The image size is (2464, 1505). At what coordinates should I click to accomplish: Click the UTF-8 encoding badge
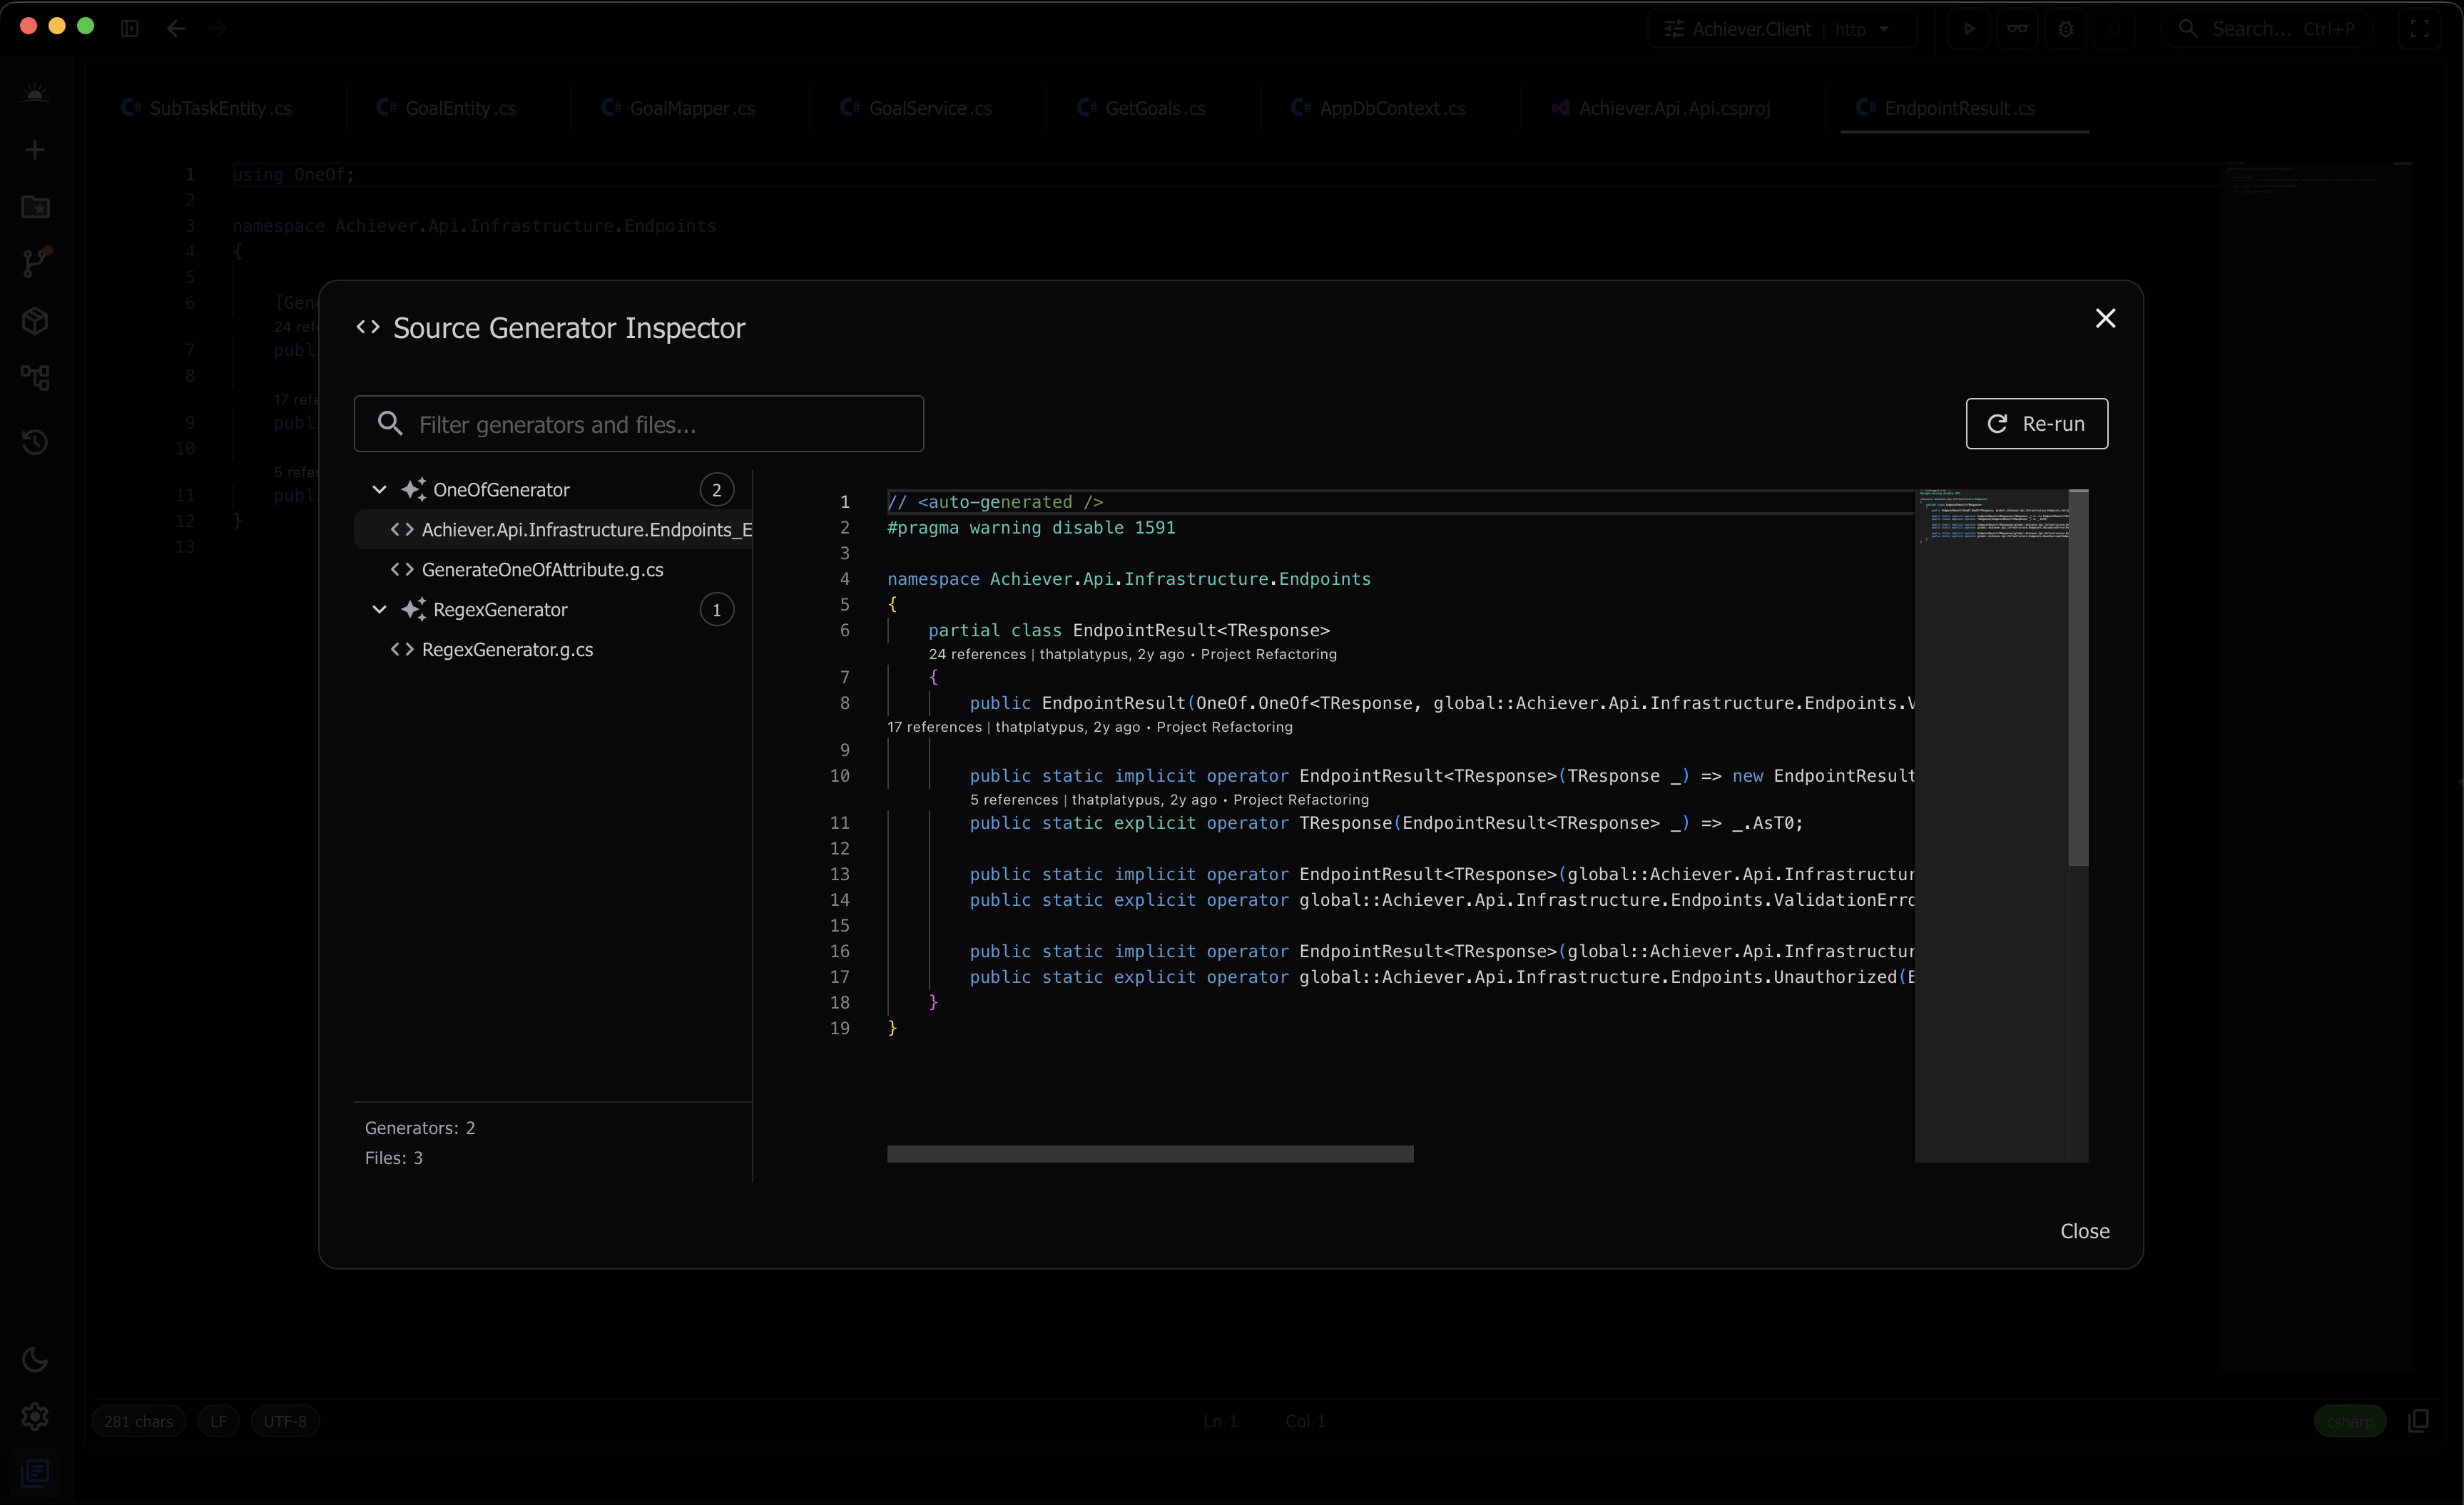(285, 1421)
